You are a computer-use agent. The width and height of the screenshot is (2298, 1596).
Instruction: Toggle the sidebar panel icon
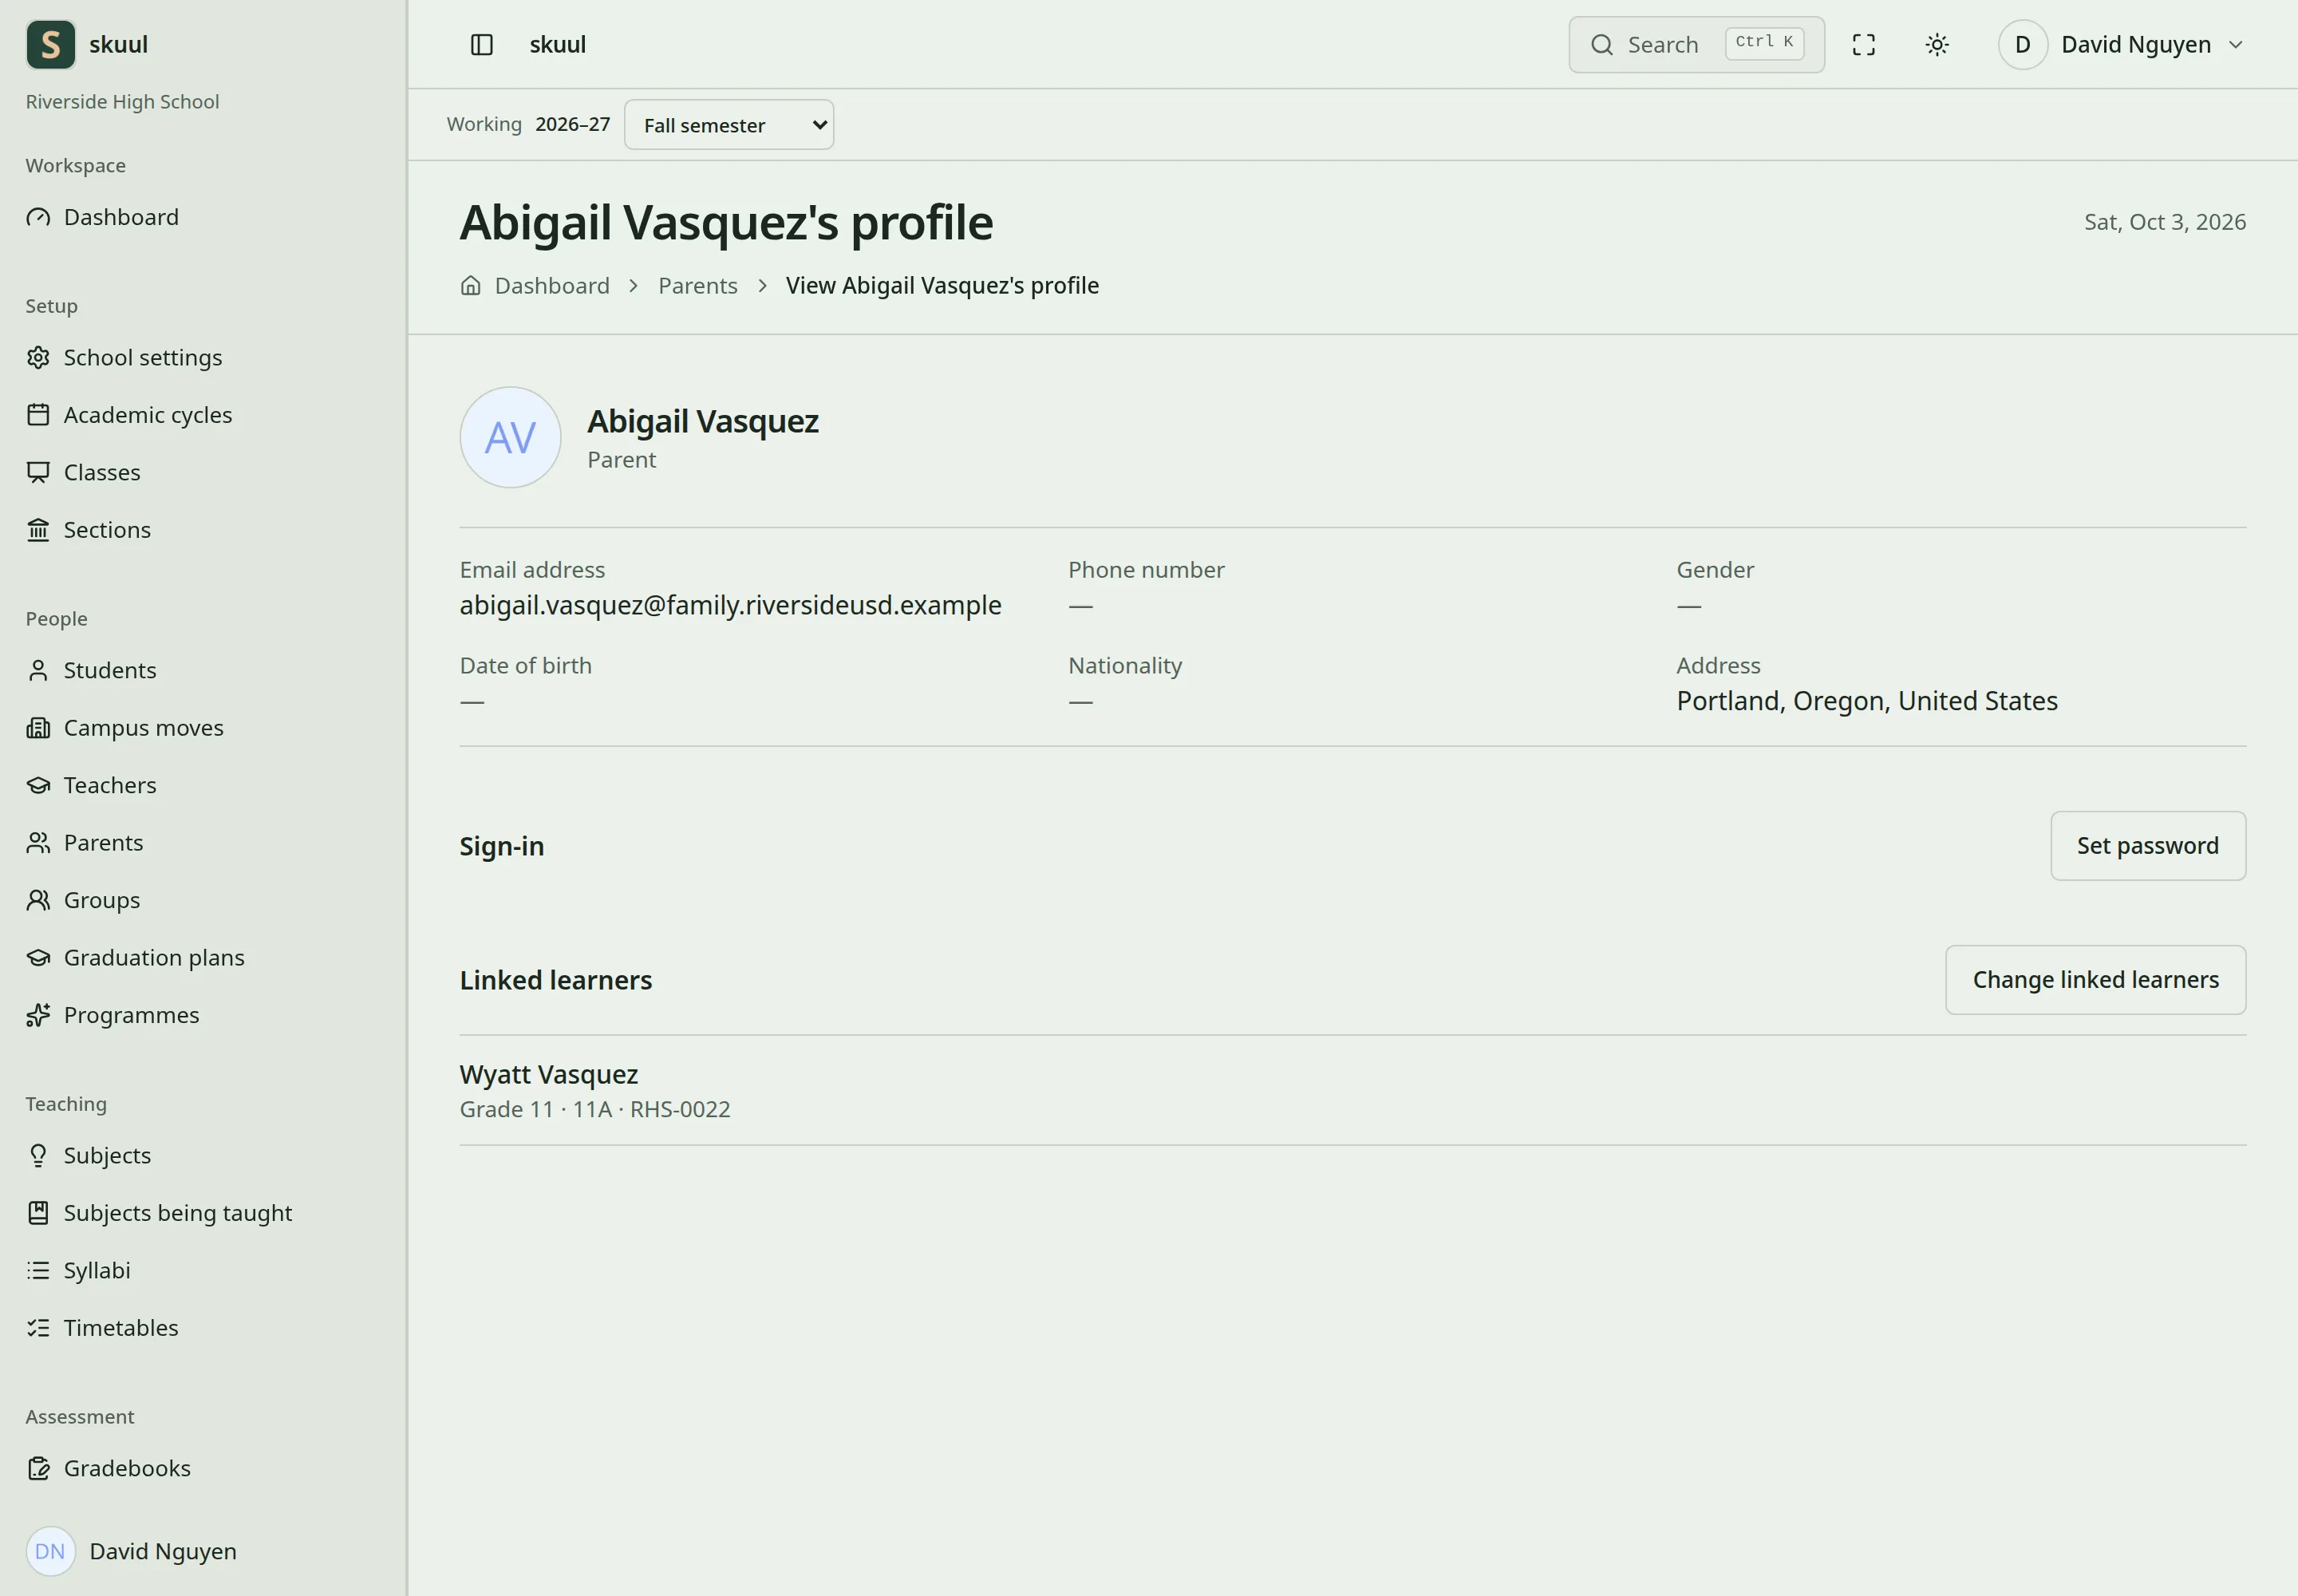(482, 44)
